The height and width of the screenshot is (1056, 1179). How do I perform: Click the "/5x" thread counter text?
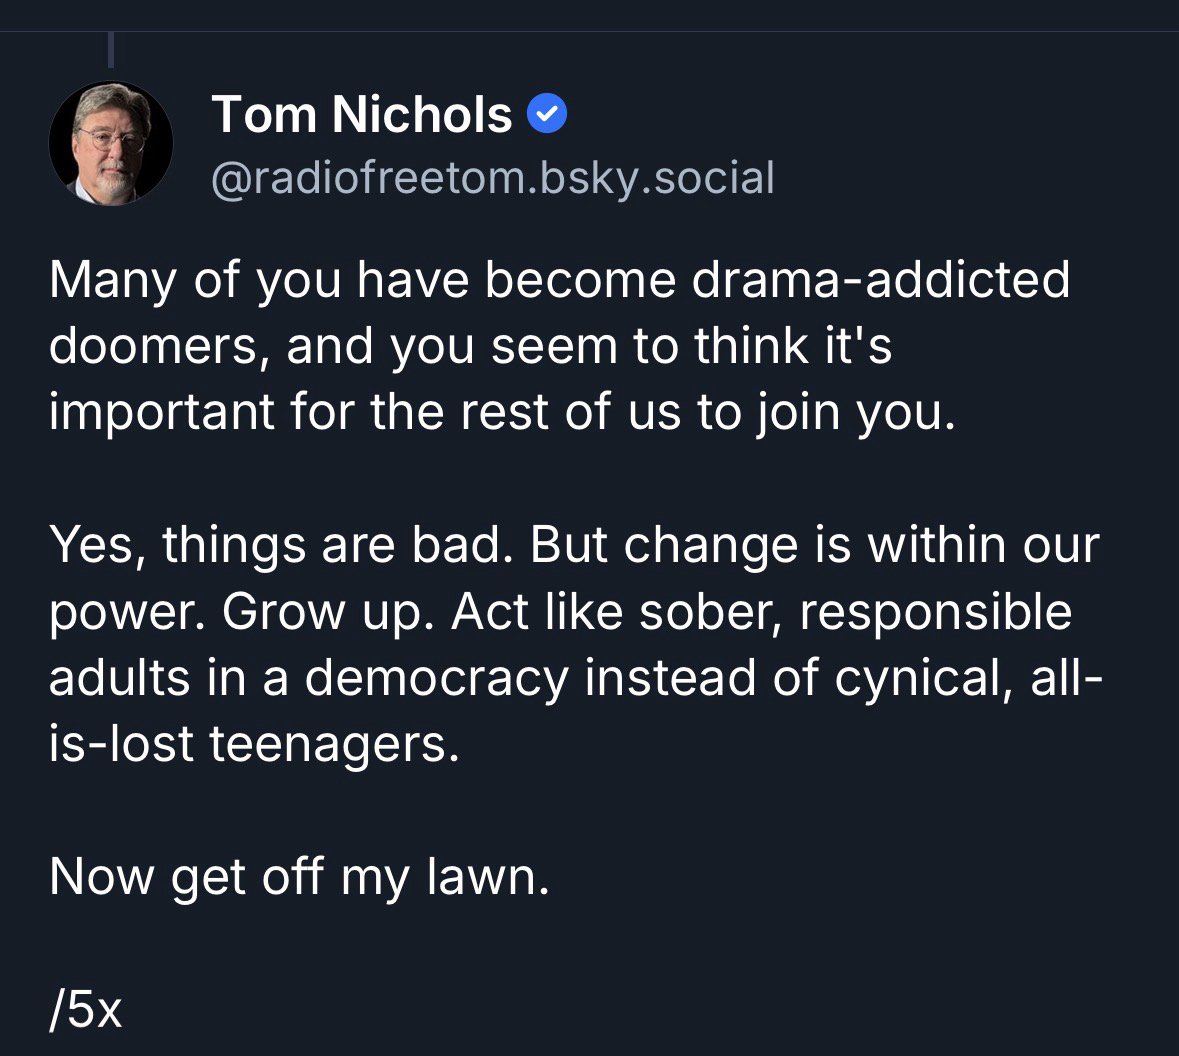coord(85,1010)
